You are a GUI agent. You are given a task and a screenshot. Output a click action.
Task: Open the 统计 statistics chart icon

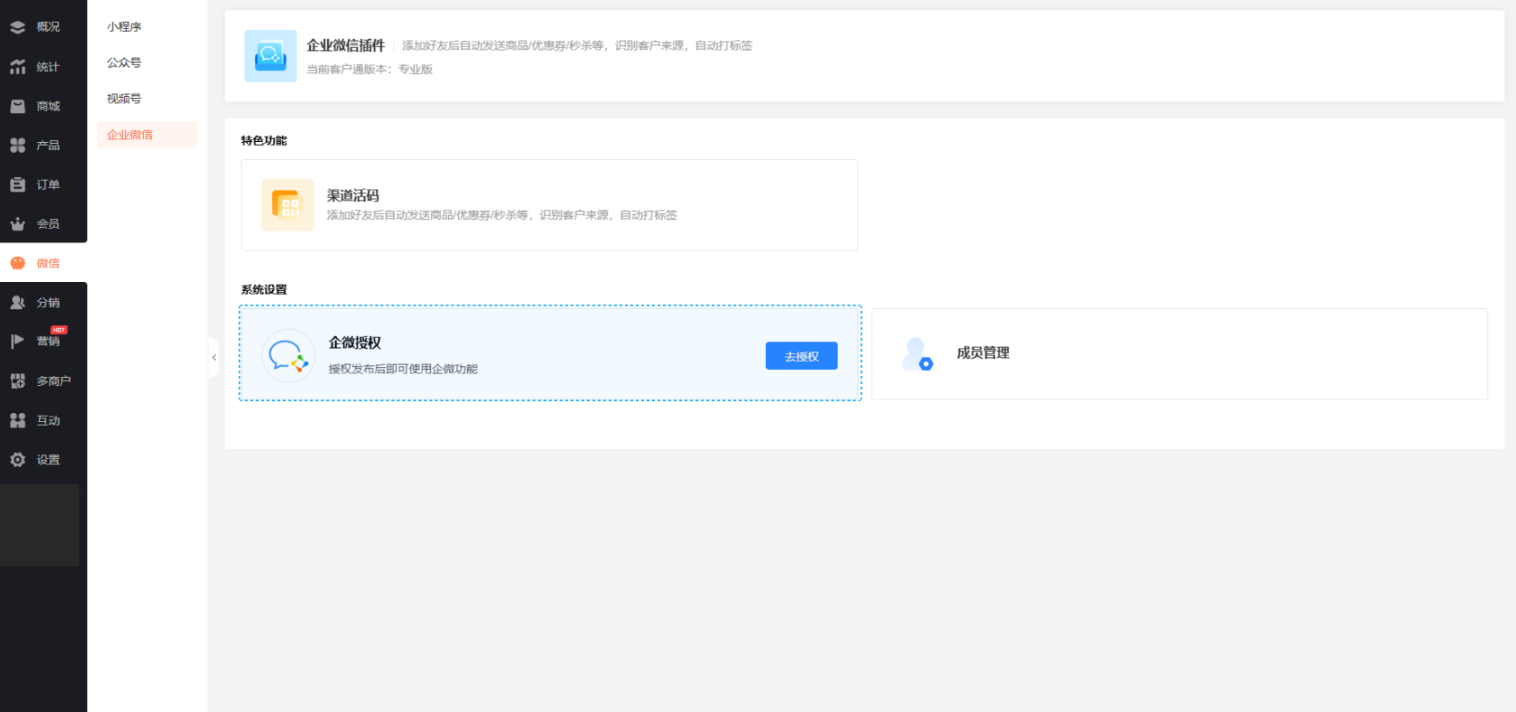click(x=18, y=67)
